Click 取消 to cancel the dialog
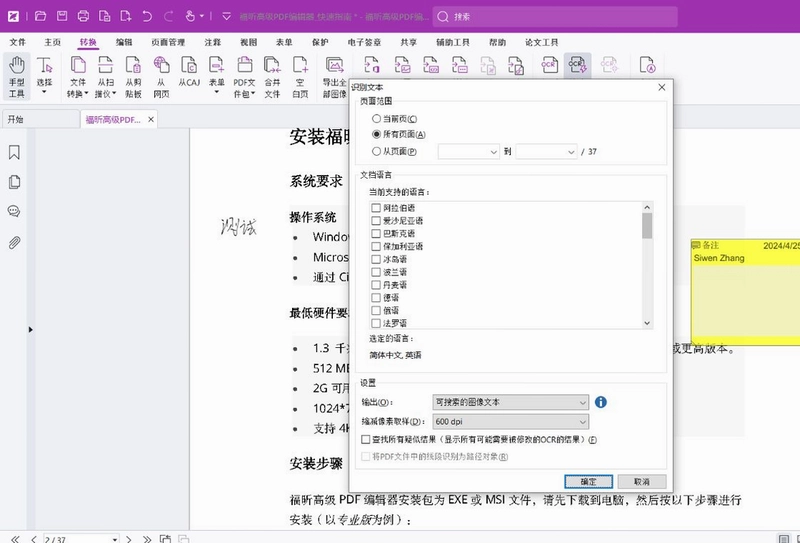Viewport: 800px width, 543px height. pyautogui.click(x=642, y=481)
